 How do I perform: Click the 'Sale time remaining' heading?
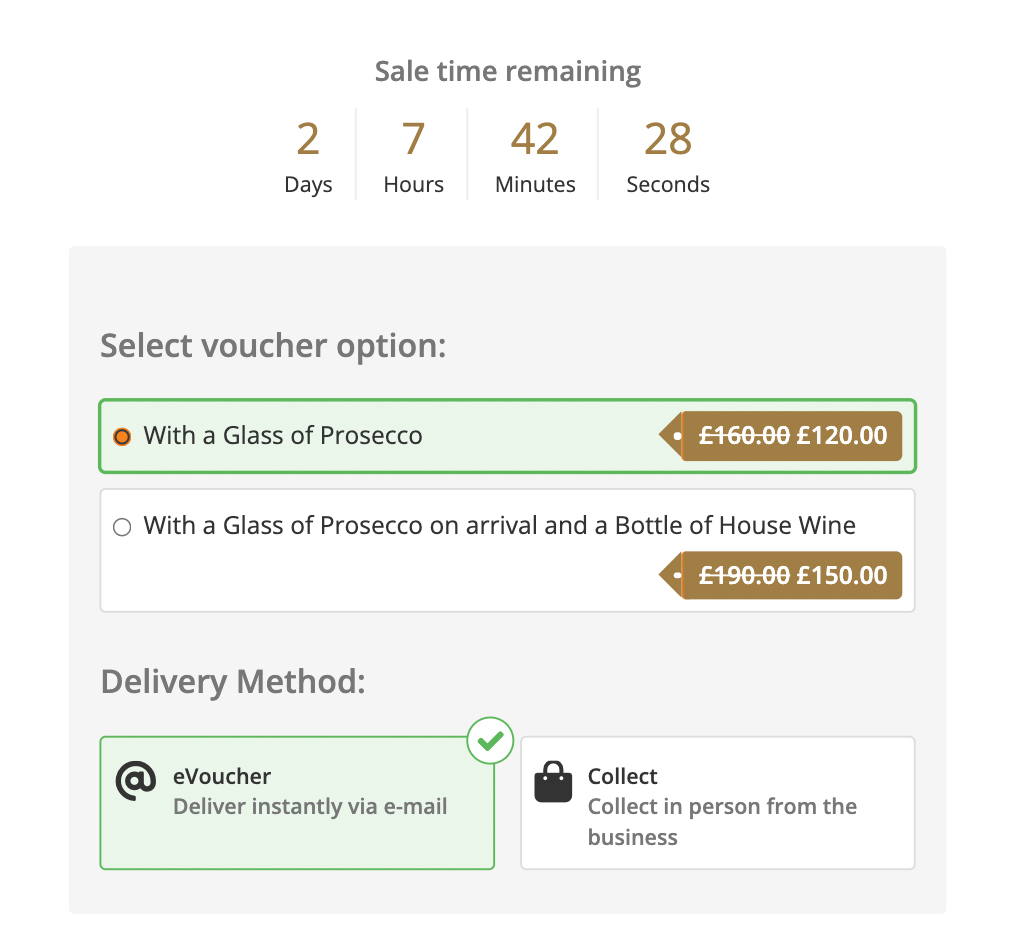point(508,72)
